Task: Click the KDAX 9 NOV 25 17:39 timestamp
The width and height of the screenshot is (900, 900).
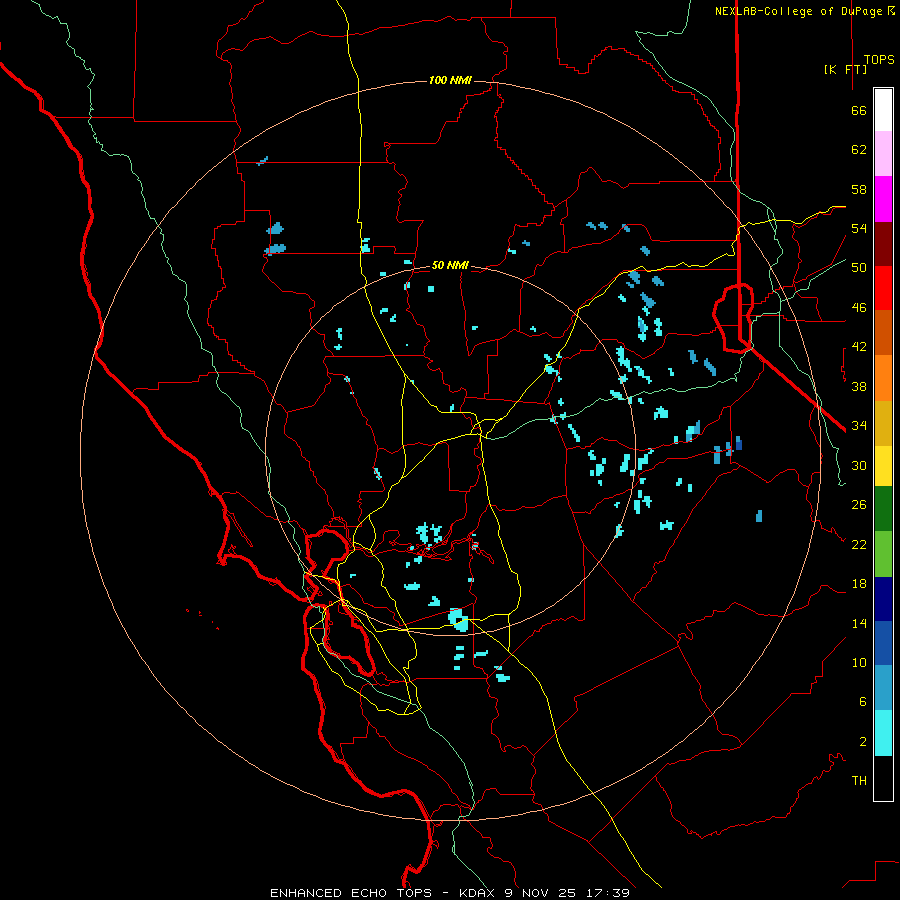Action: [544, 893]
